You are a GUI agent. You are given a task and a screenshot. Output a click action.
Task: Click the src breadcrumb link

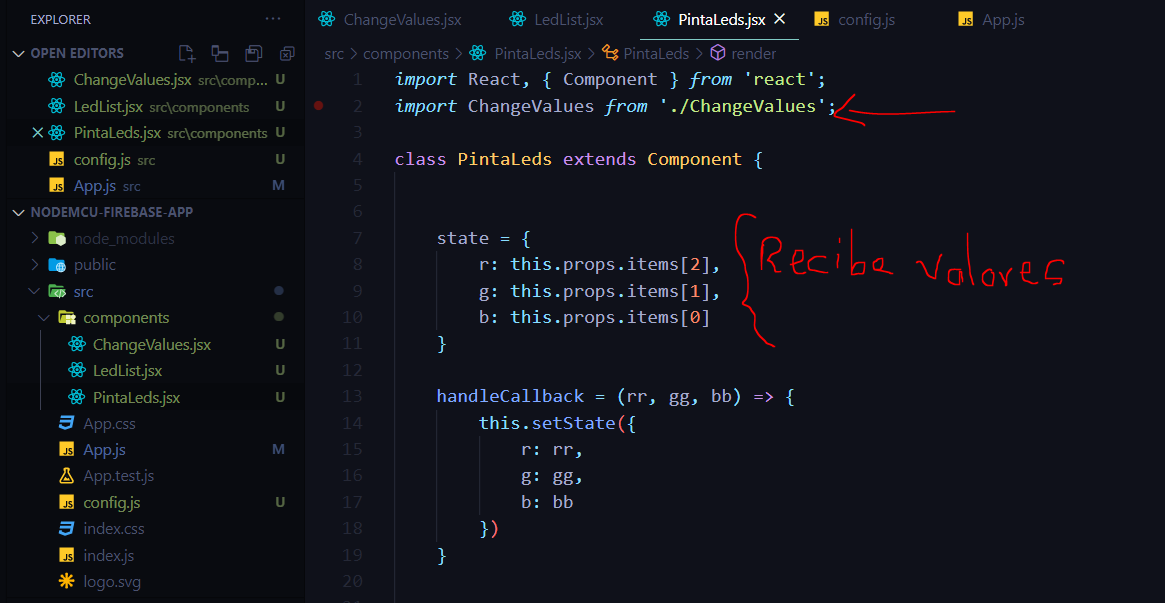pos(334,53)
